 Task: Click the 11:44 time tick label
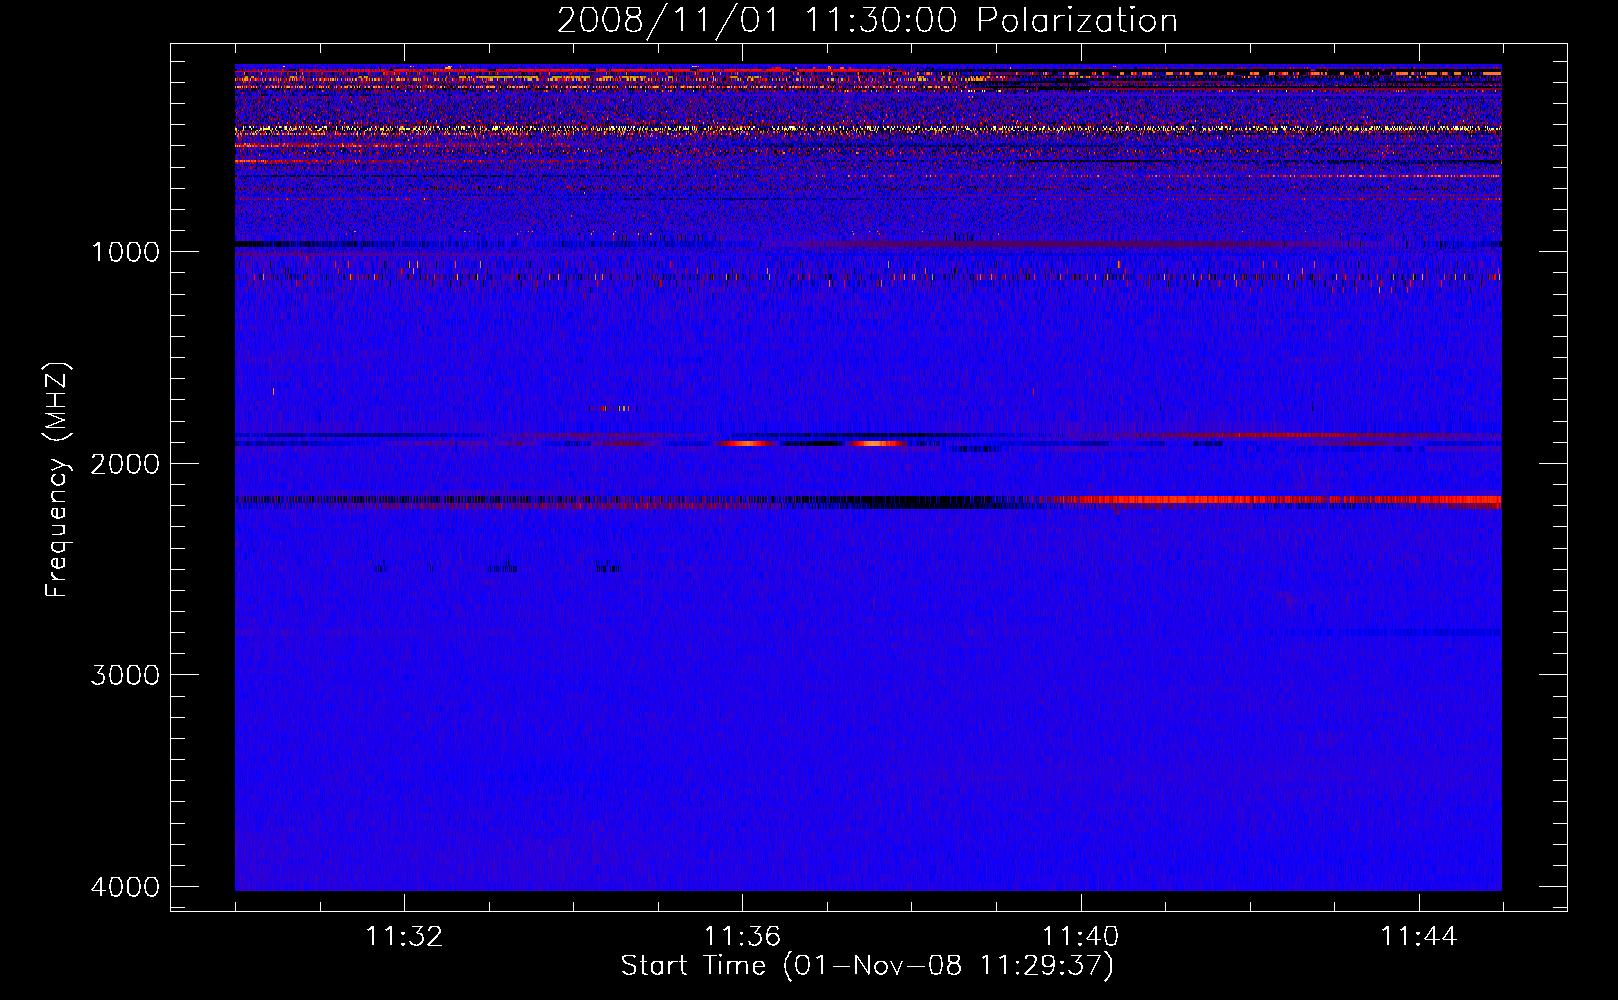pos(1419,937)
